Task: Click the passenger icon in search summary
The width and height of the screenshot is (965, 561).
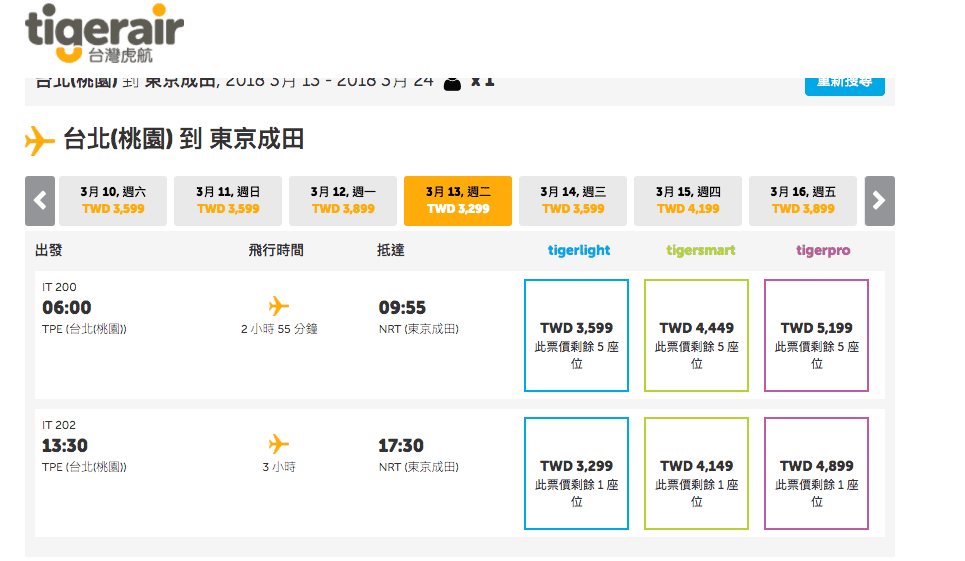Action: (452, 84)
